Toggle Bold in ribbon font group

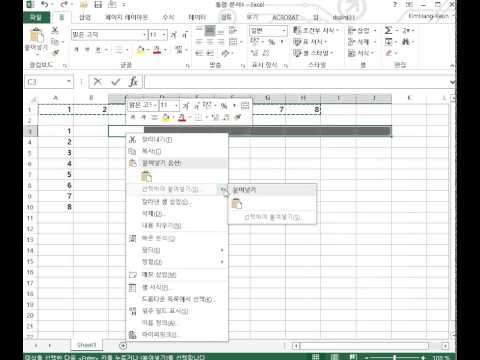pyautogui.click(x=76, y=50)
